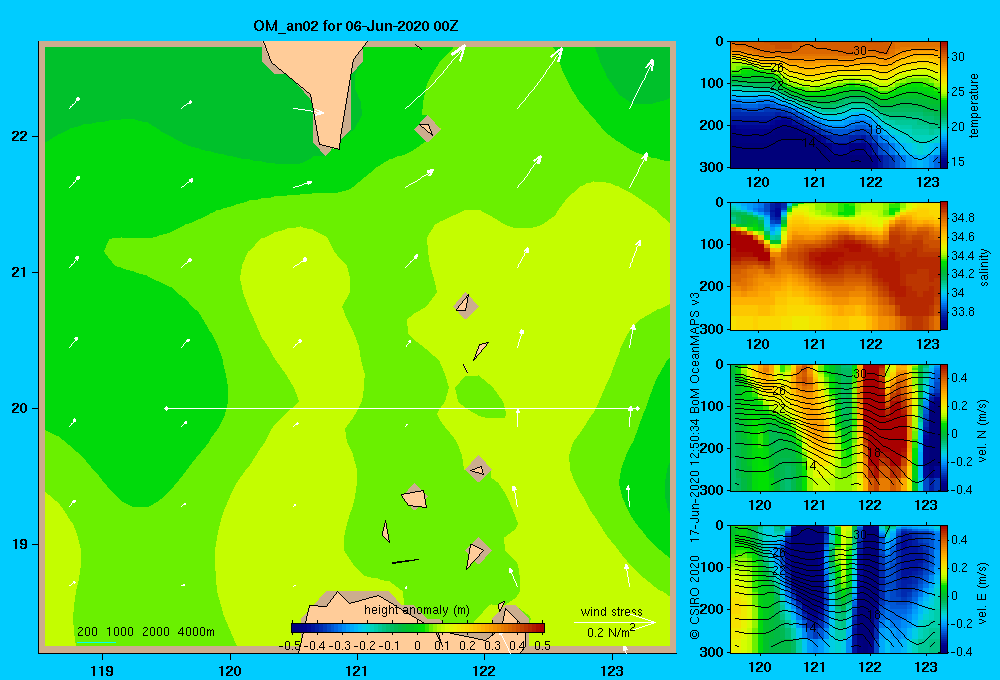Click the '2000' depth legend entry

(156, 632)
